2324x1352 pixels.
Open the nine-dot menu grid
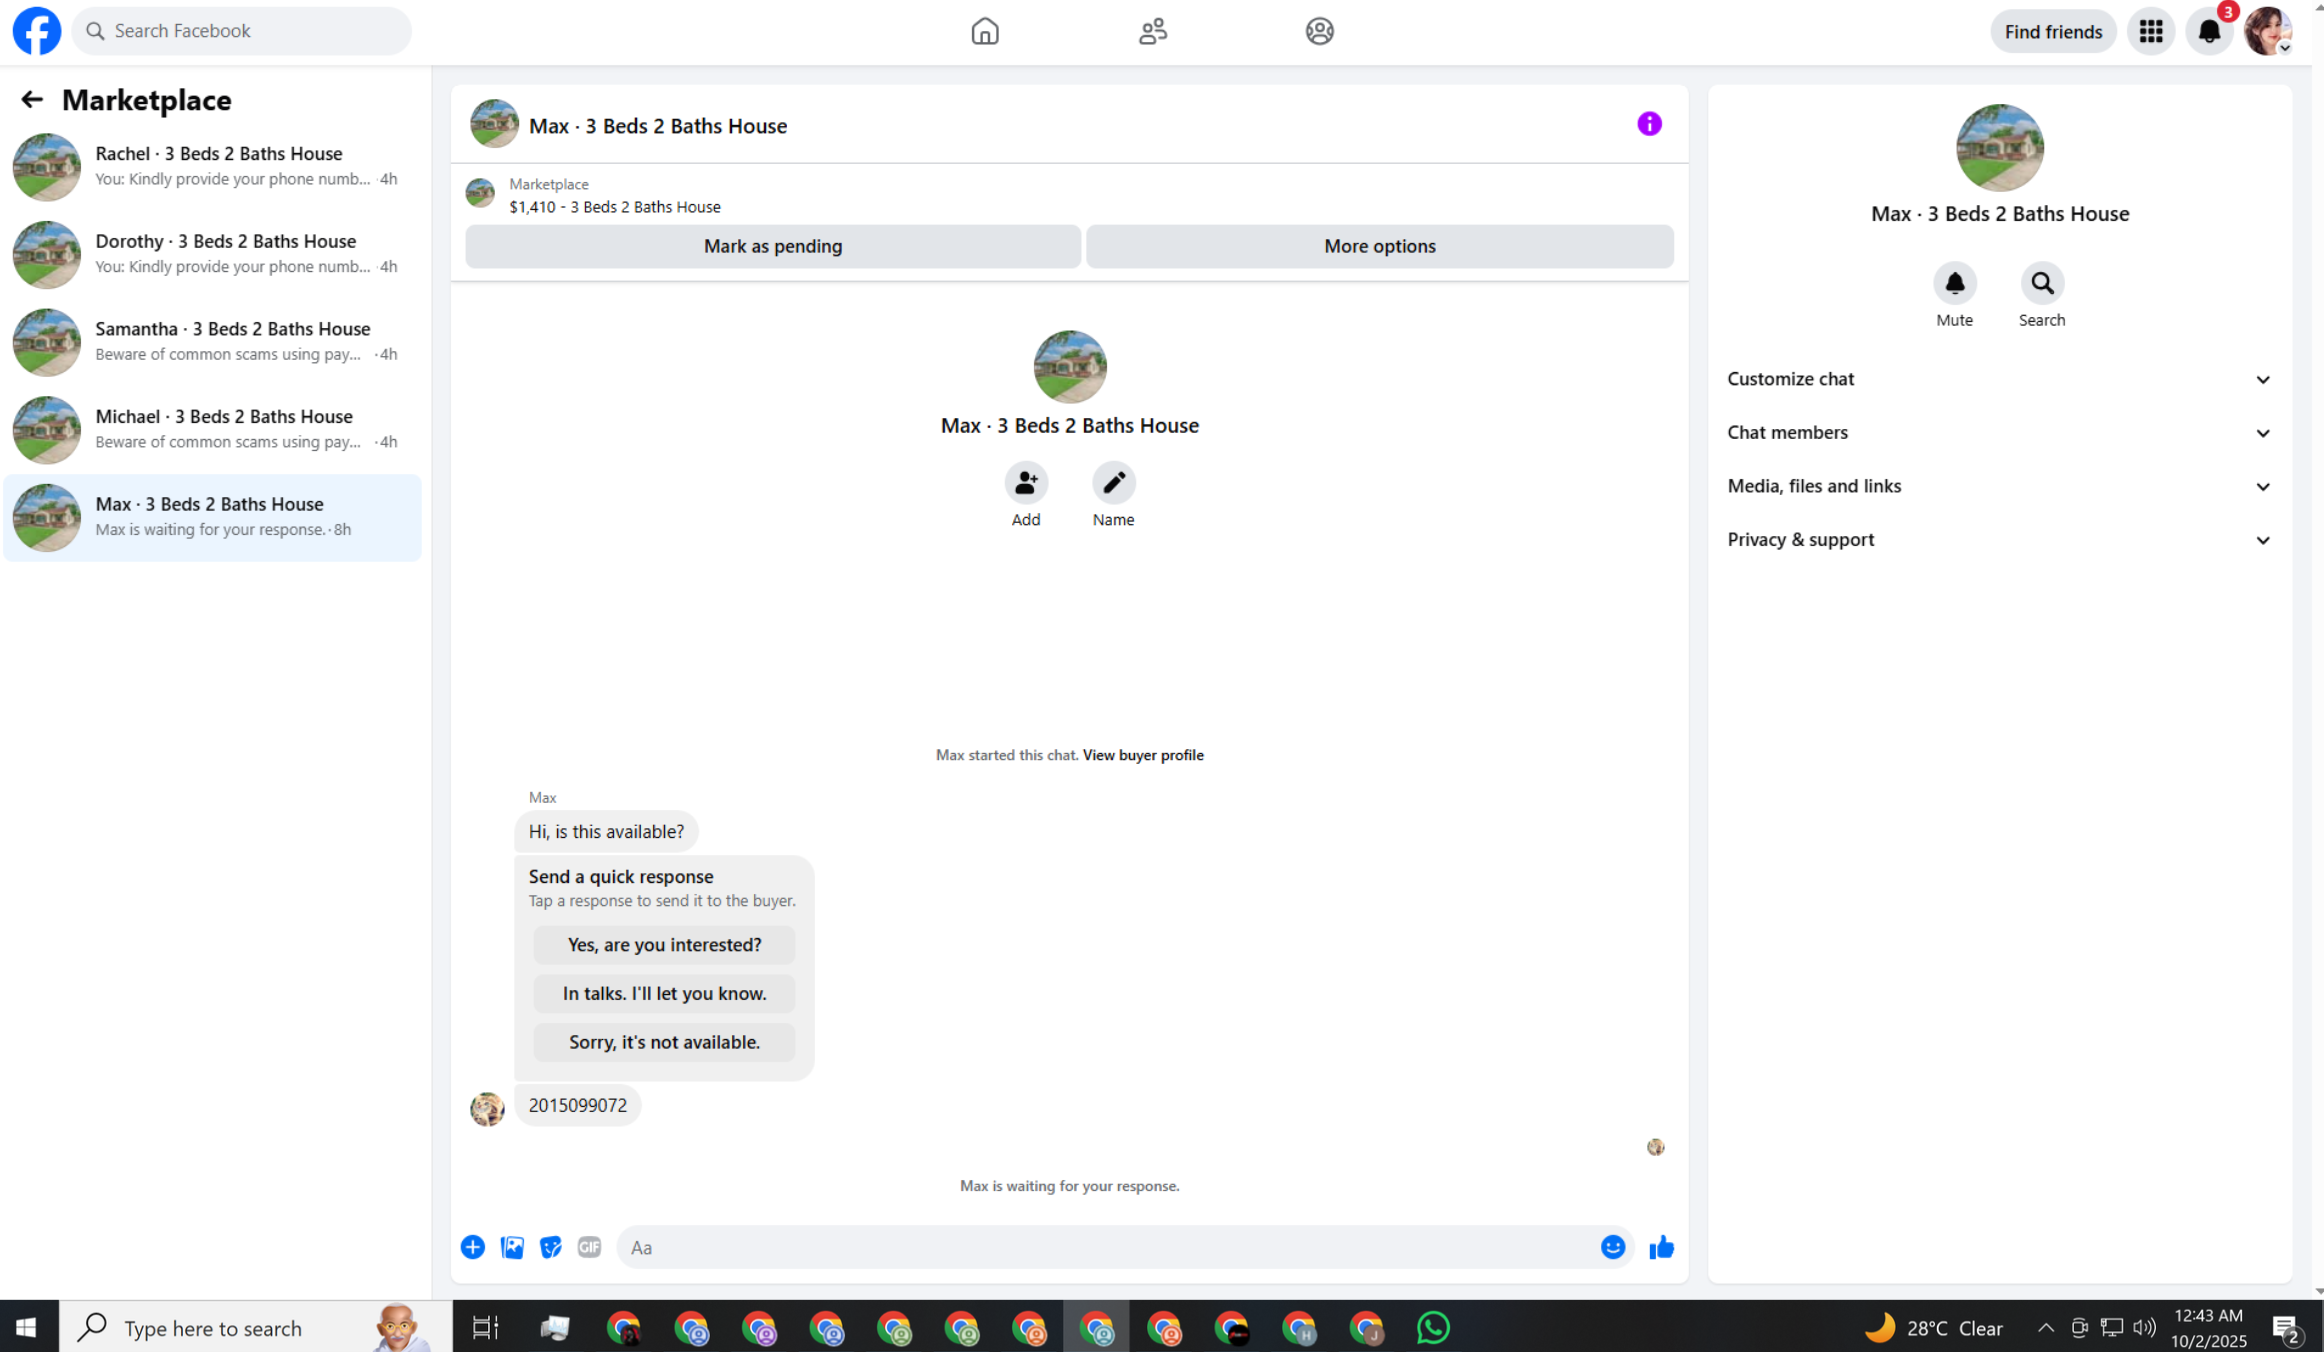pyautogui.click(x=2150, y=31)
